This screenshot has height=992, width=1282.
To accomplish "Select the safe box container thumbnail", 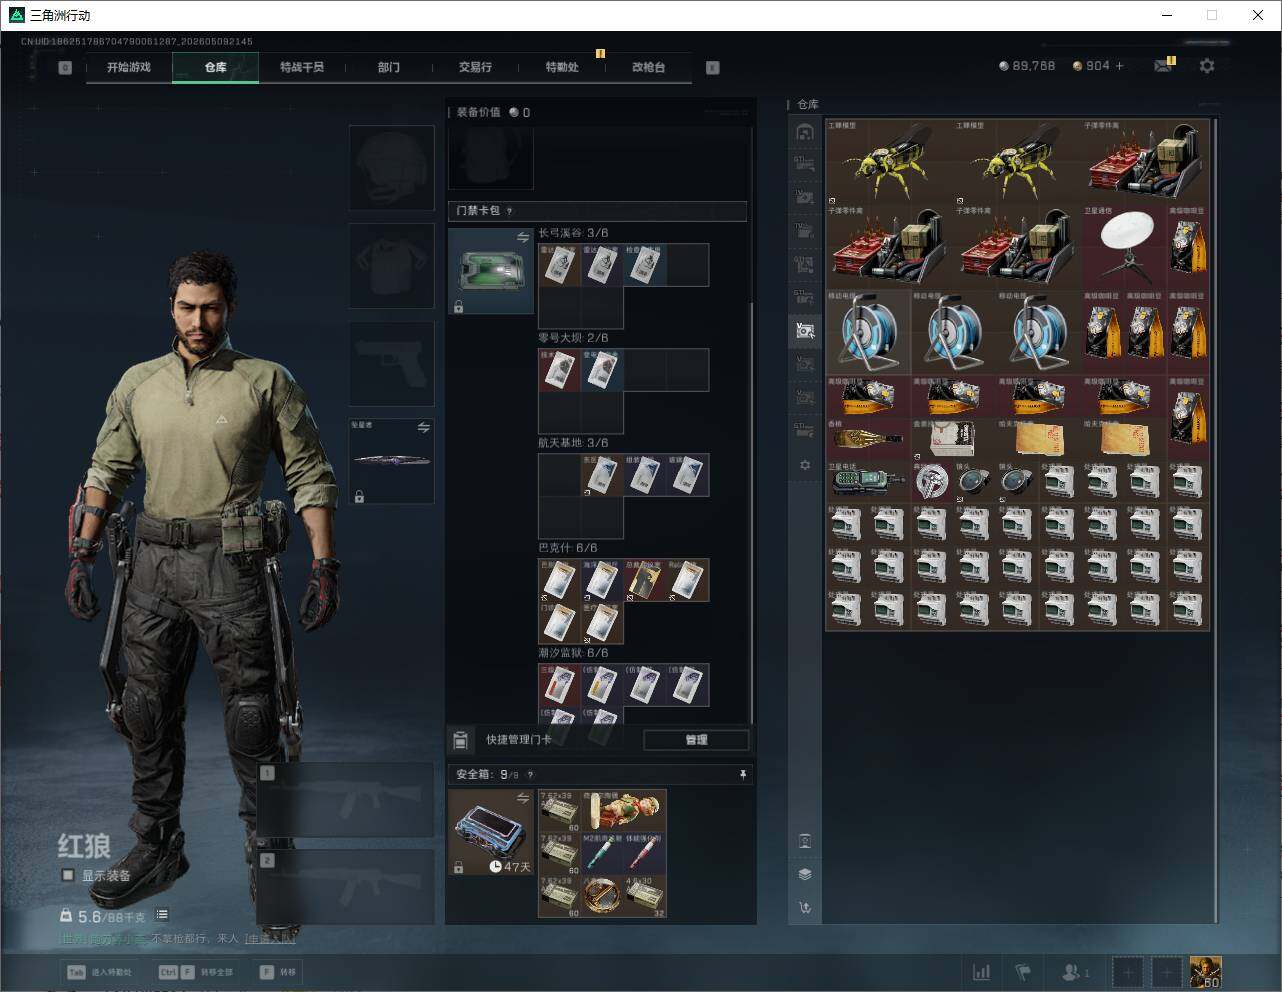I will tap(491, 832).
